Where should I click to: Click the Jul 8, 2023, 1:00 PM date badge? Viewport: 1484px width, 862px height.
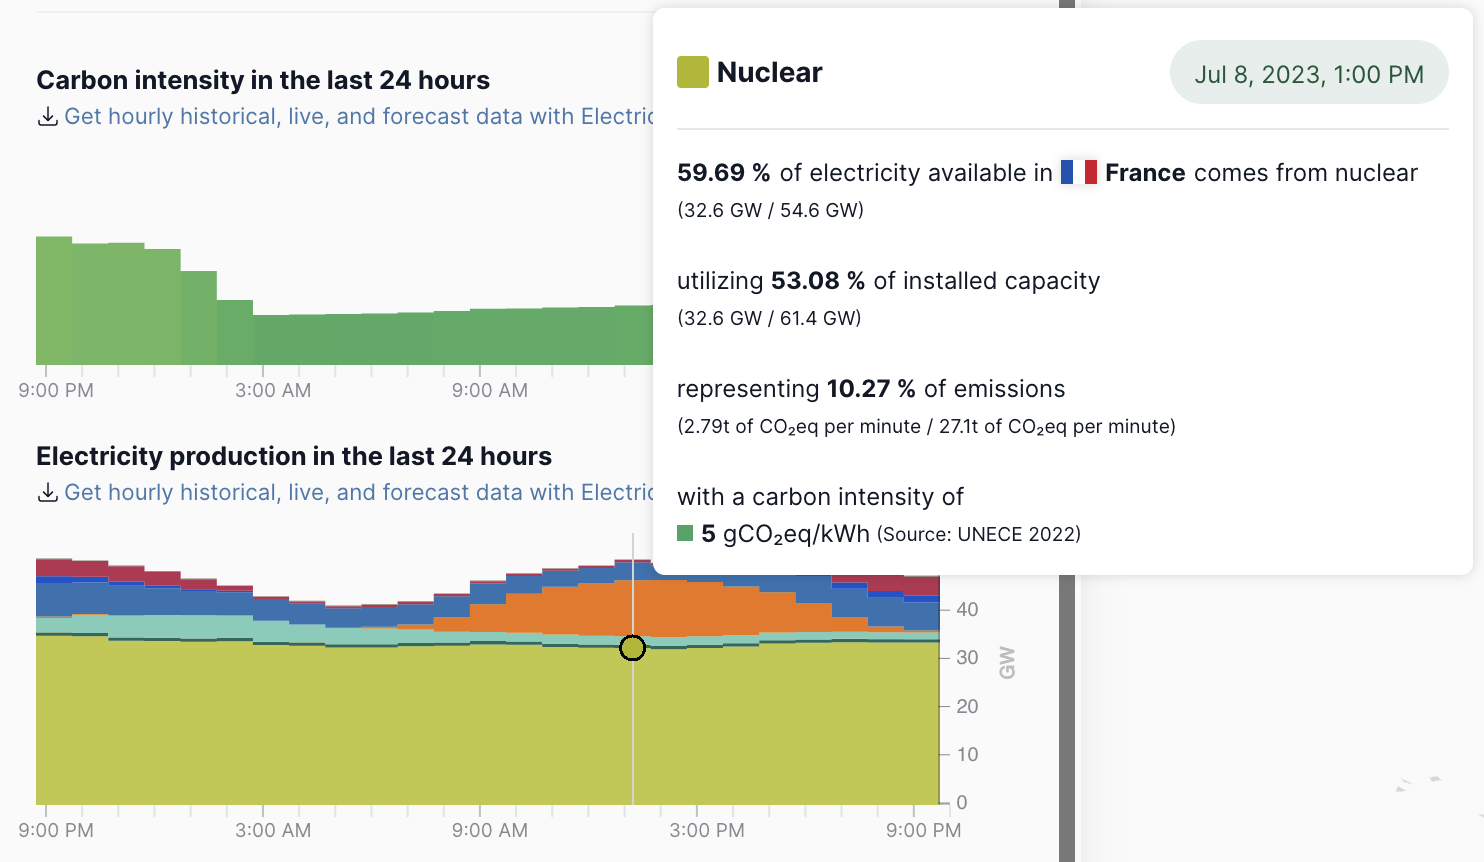[x=1308, y=74]
